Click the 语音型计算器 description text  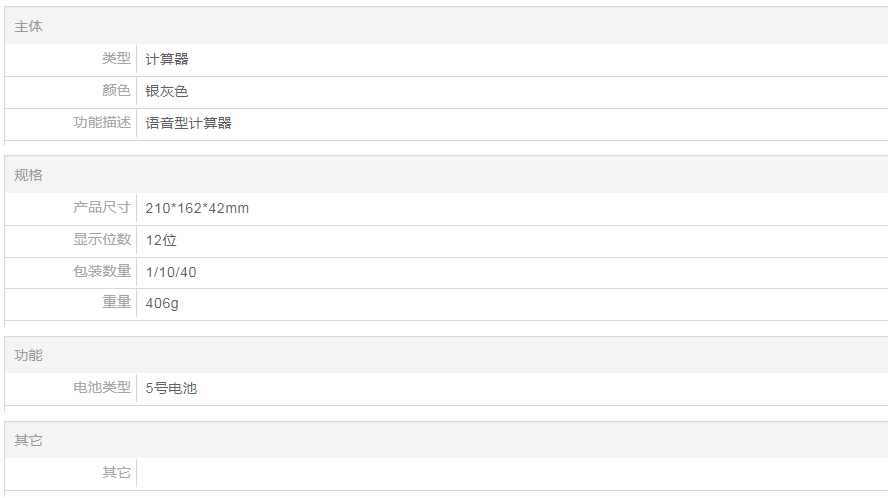coord(189,123)
